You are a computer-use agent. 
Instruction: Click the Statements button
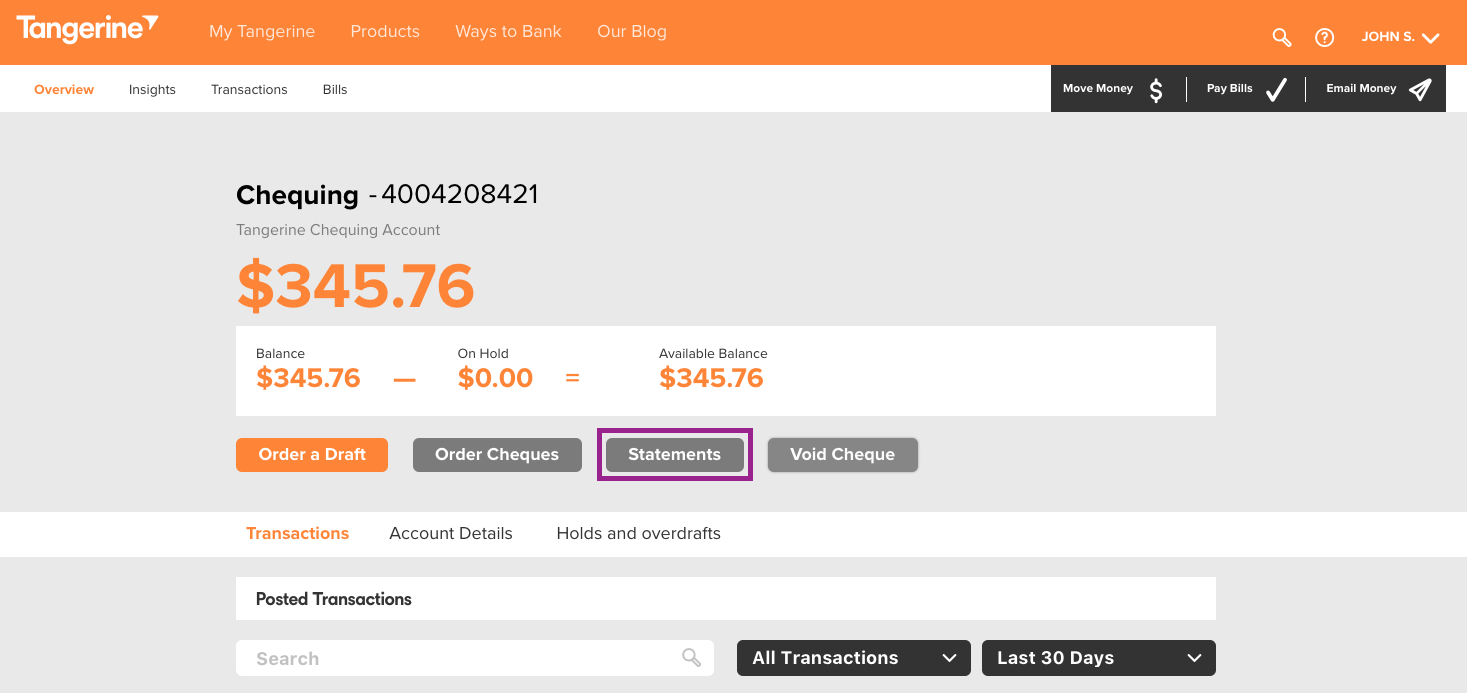pos(674,454)
